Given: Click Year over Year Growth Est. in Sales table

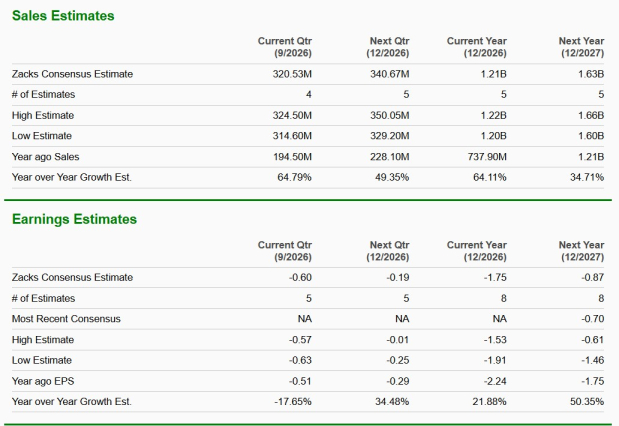Looking at the screenshot, I should [71, 177].
